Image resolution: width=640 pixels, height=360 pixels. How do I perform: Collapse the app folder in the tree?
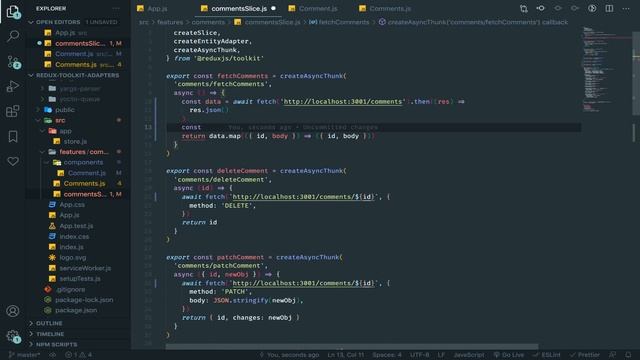click(x=42, y=131)
